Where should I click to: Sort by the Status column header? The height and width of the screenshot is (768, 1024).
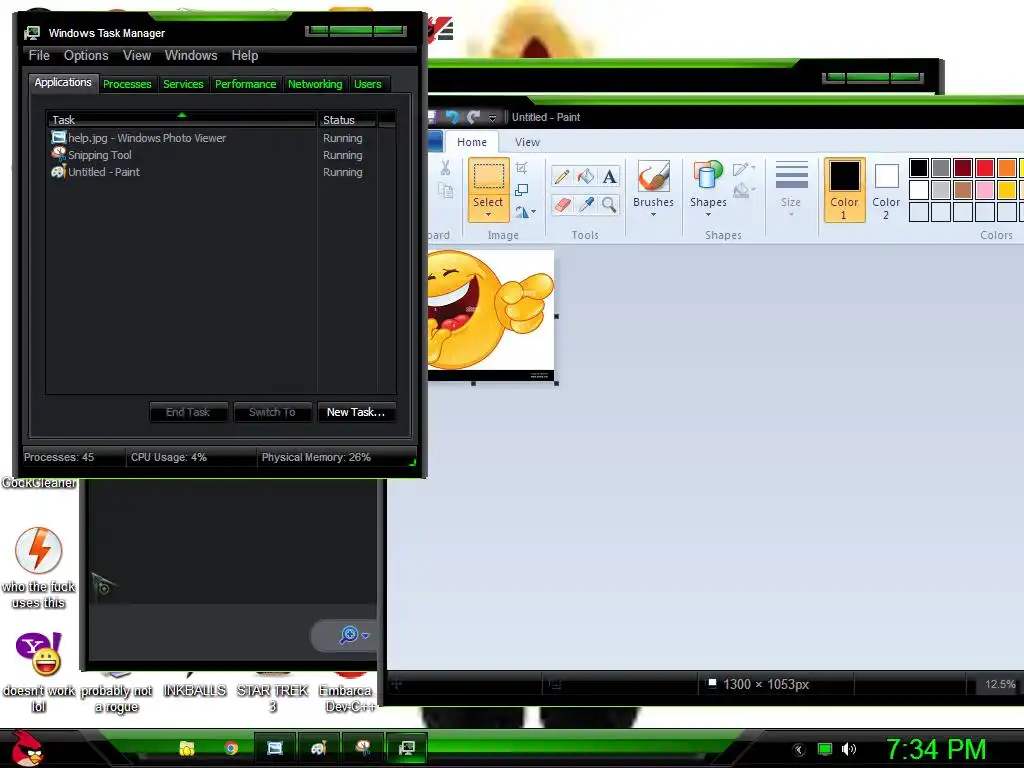[x=347, y=120]
